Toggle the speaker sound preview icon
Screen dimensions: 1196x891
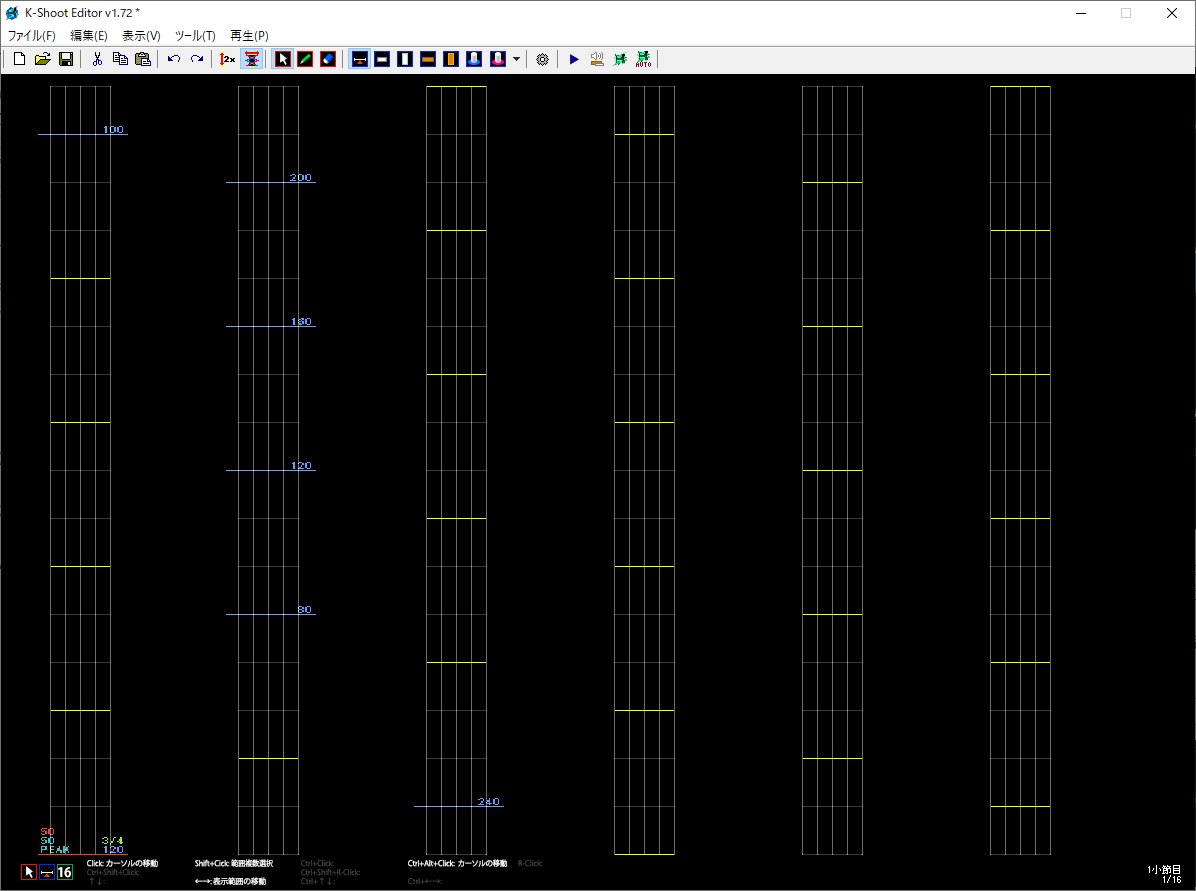(x=597, y=59)
